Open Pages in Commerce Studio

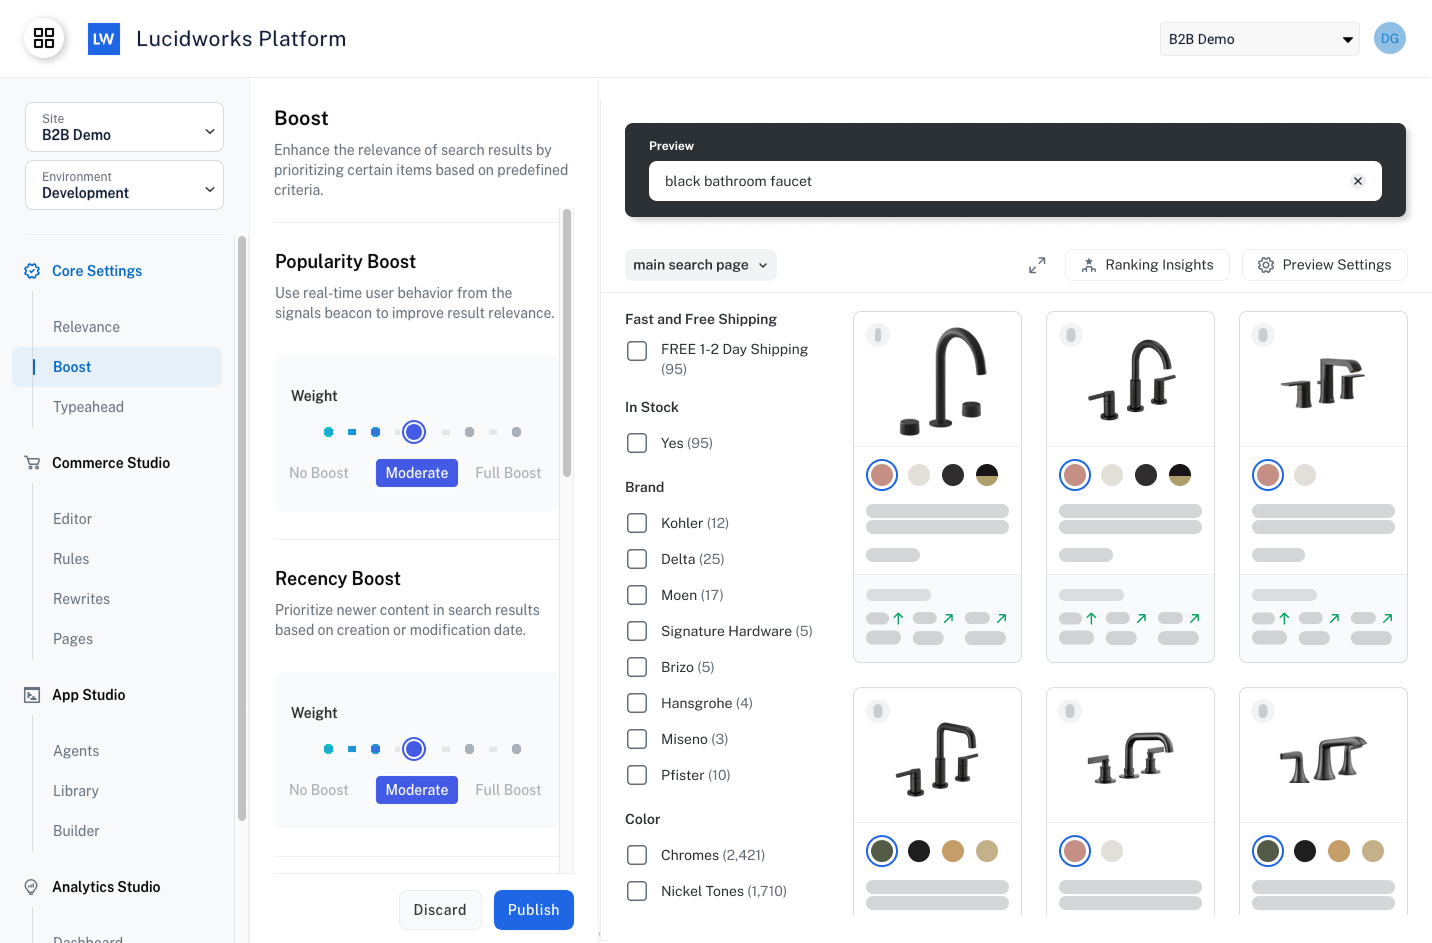pyautogui.click(x=73, y=639)
